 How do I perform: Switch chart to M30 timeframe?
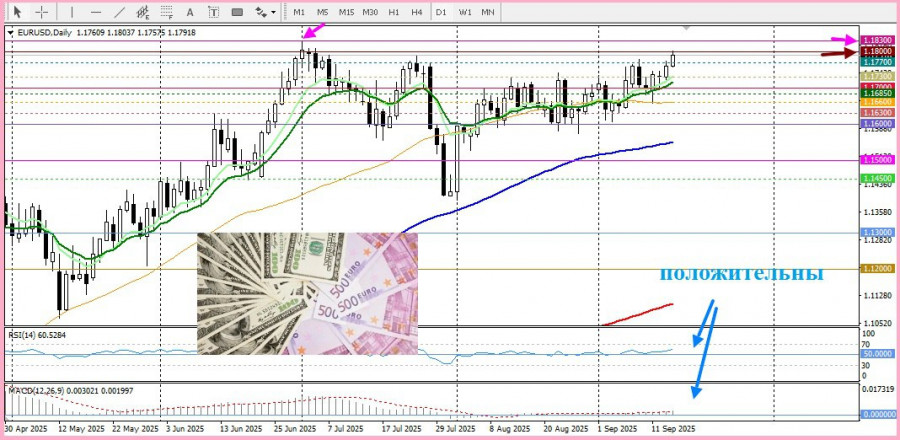coord(370,11)
